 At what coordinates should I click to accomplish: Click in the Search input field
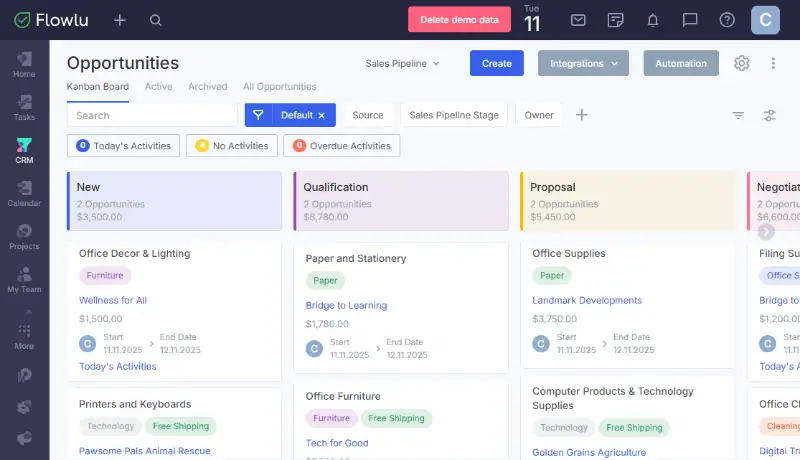tap(152, 115)
